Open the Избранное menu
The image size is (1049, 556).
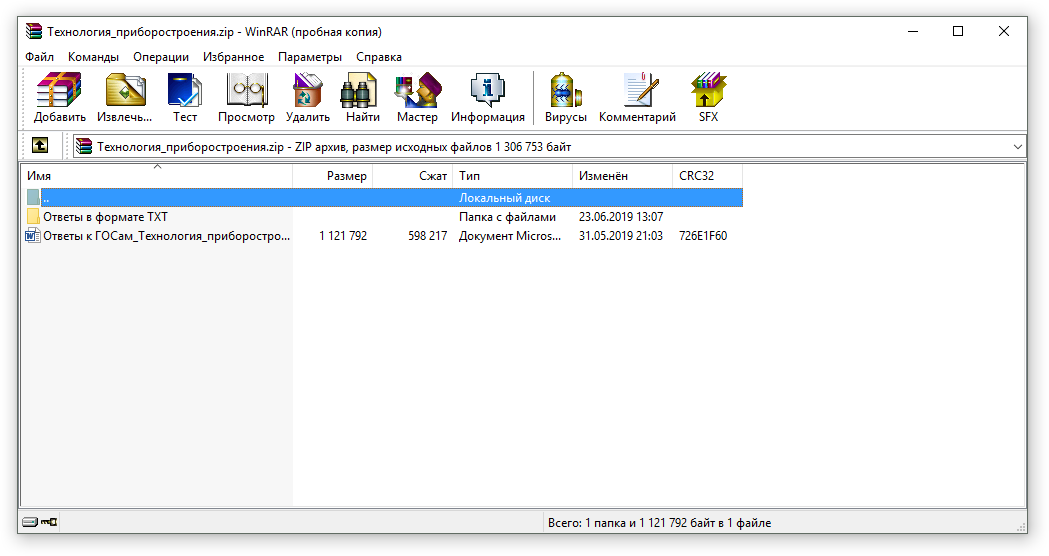click(x=233, y=57)
